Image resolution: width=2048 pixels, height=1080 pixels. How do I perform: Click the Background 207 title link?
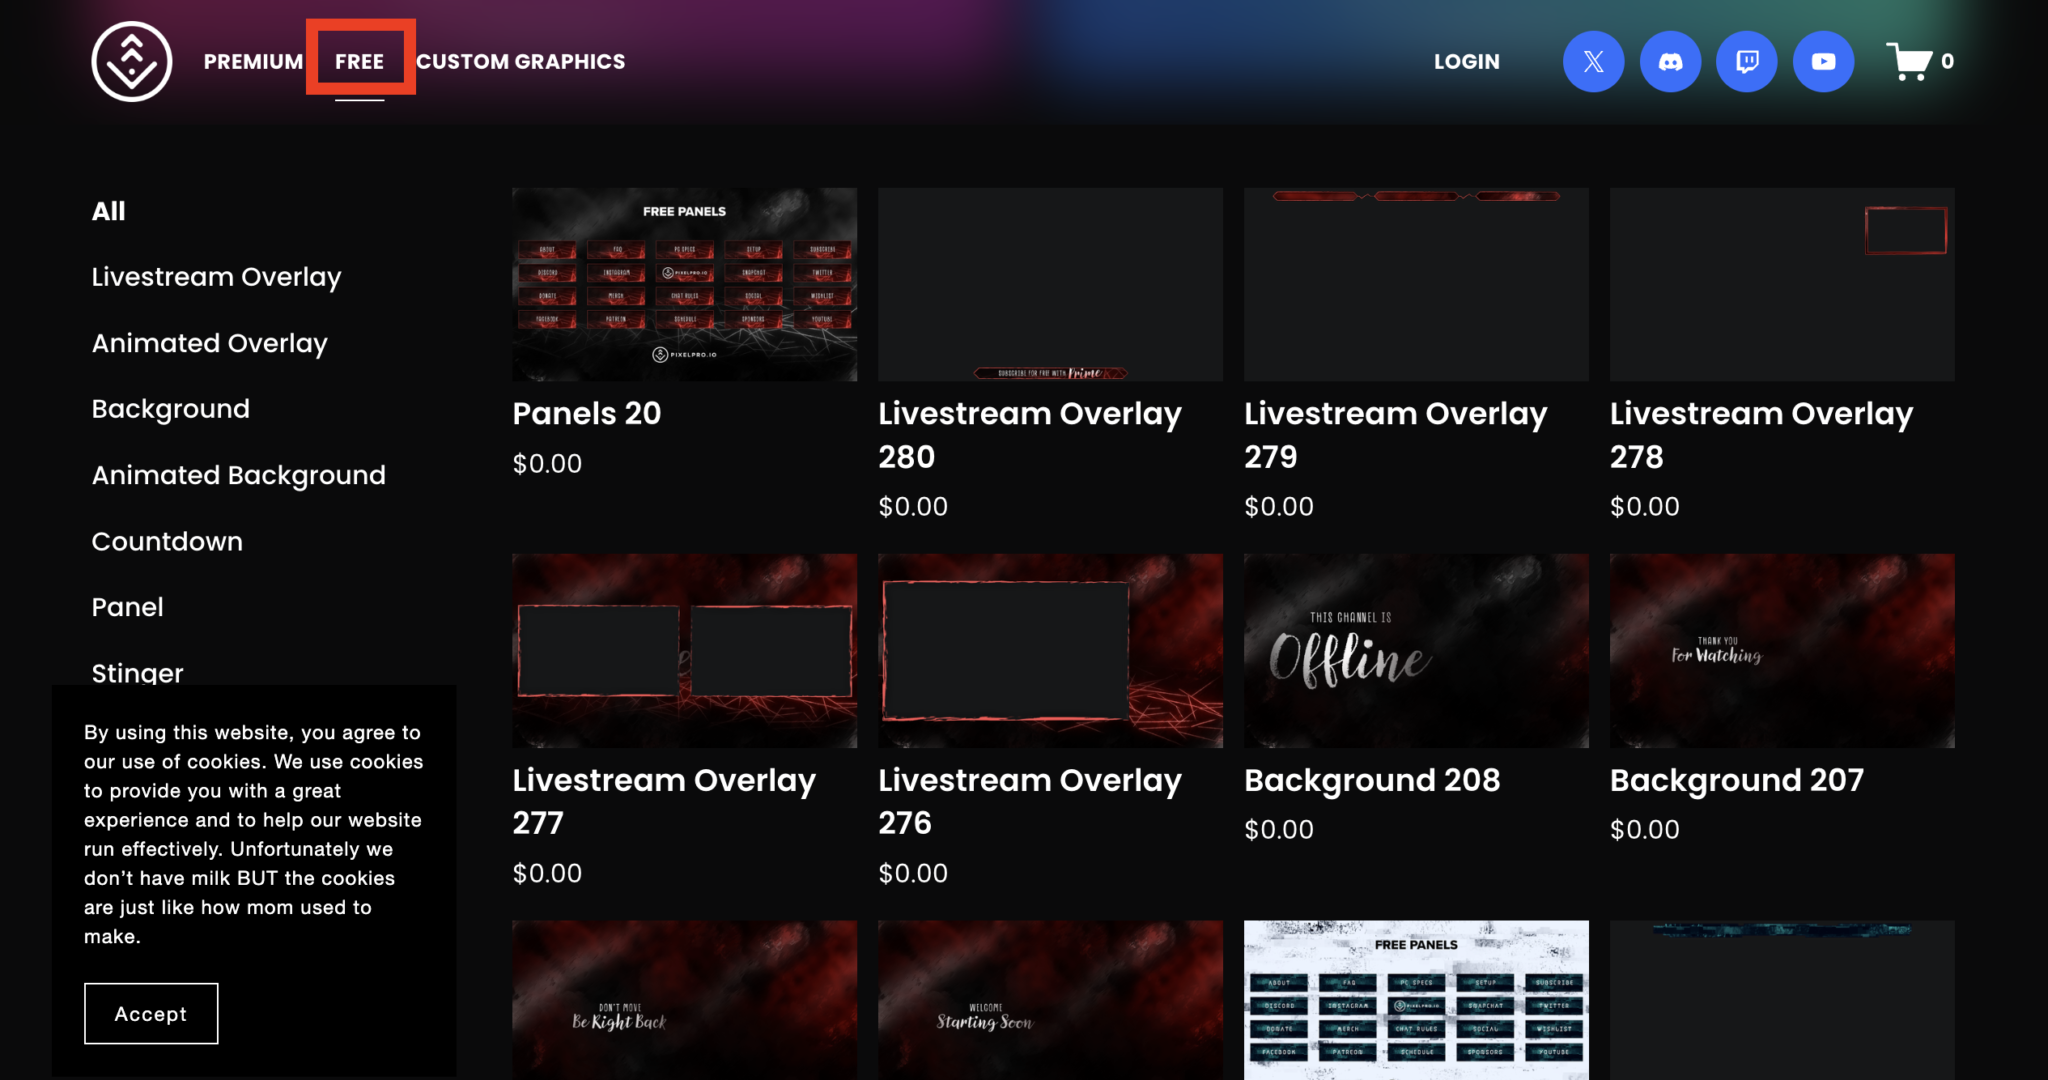tap(1736, 780)
